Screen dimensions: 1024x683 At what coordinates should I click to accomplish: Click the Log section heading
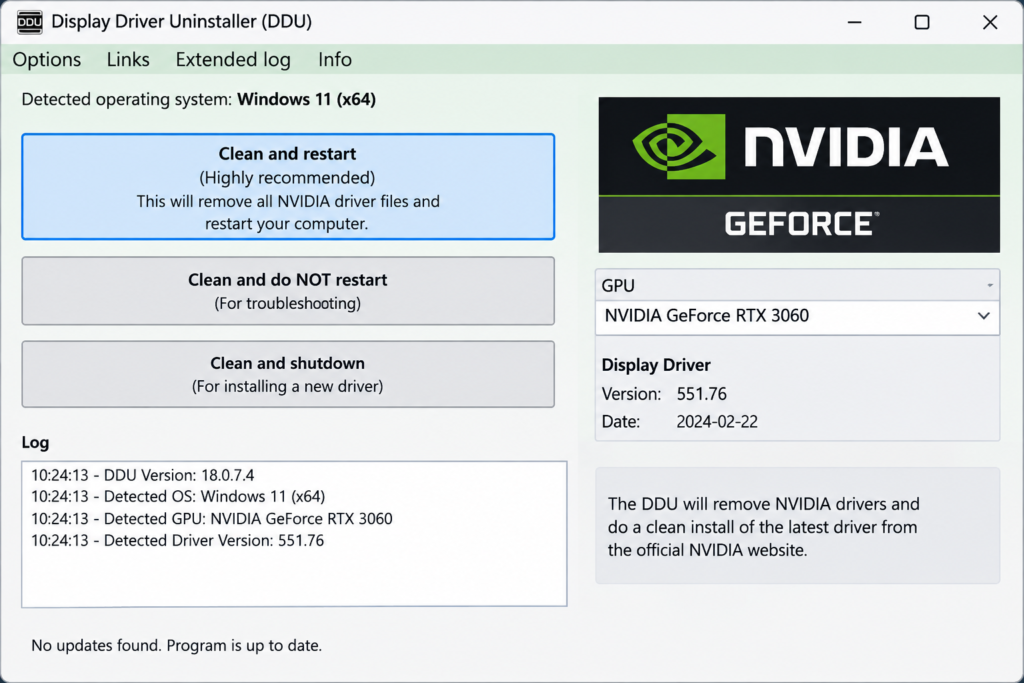coord(35,442)
